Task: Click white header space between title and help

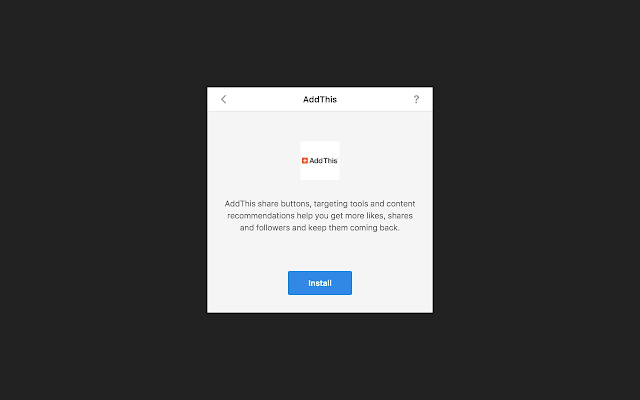Action: tap(375, 99)
